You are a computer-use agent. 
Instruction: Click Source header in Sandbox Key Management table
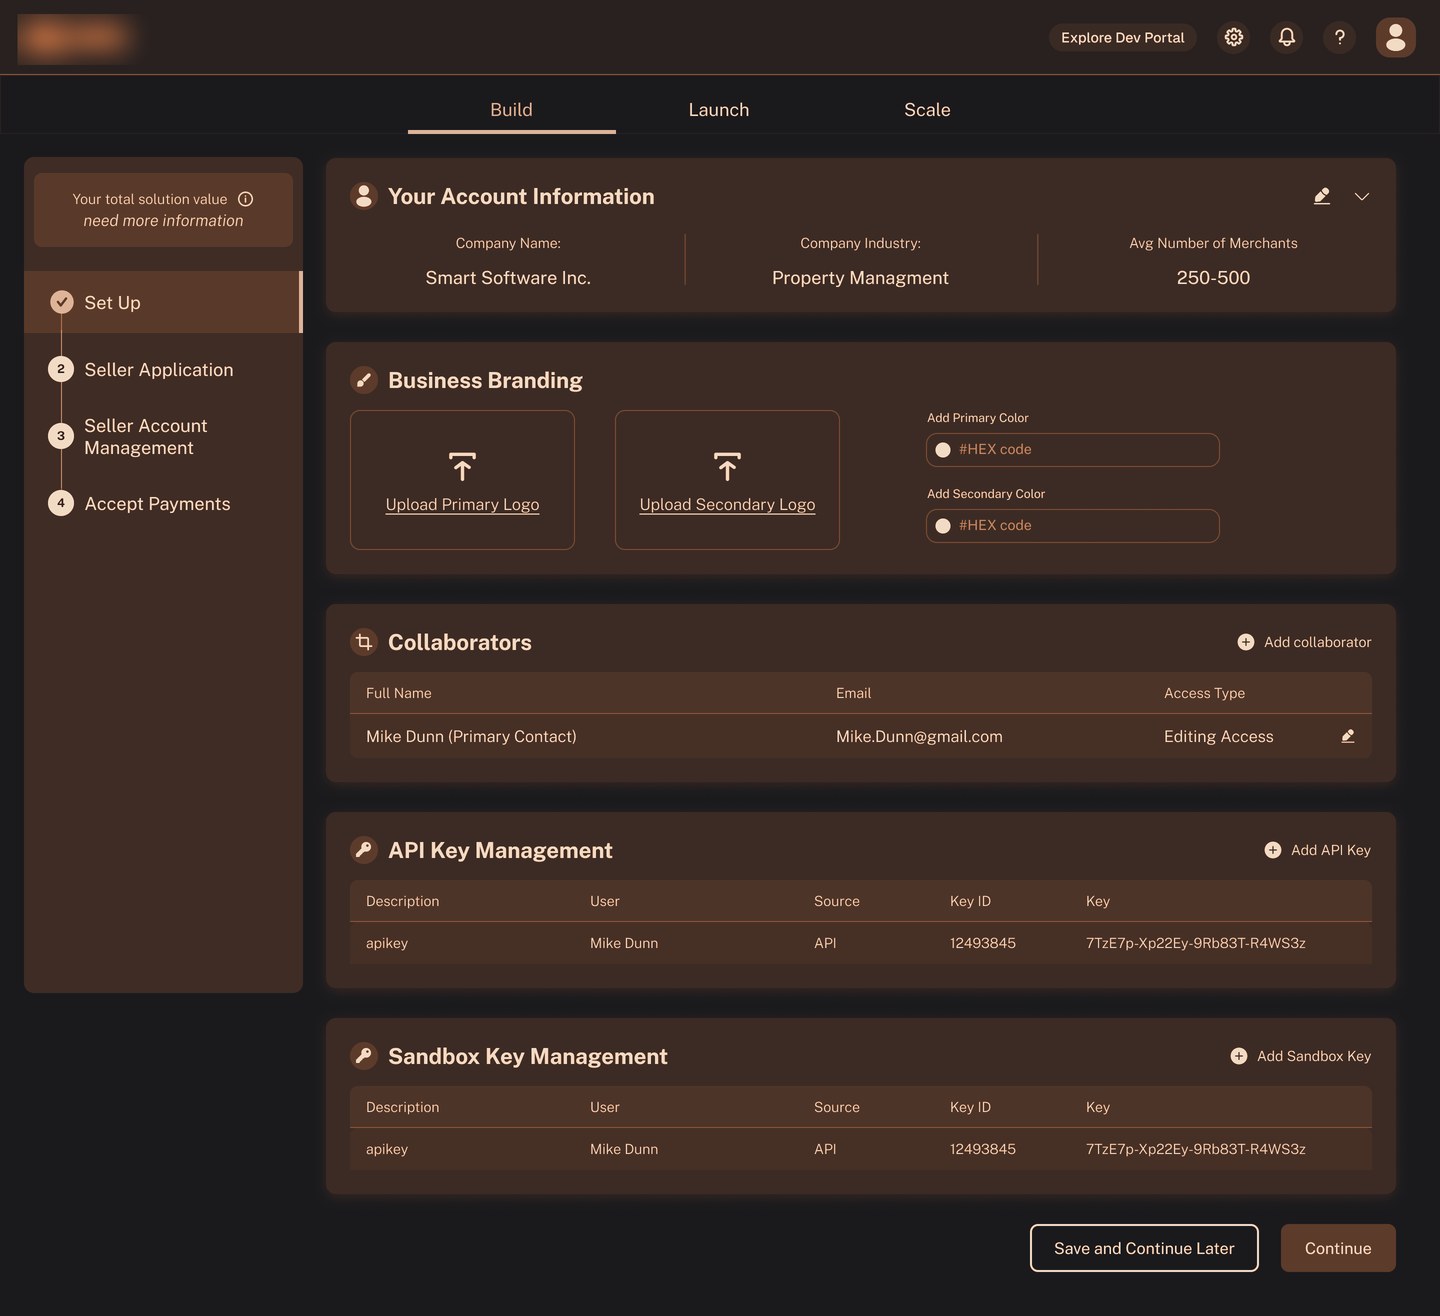click(x=837, y=1107)
